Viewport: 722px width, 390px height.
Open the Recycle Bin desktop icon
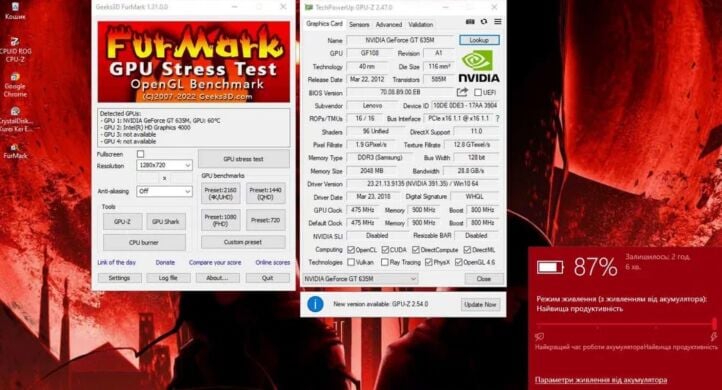[x=15, y=11]
